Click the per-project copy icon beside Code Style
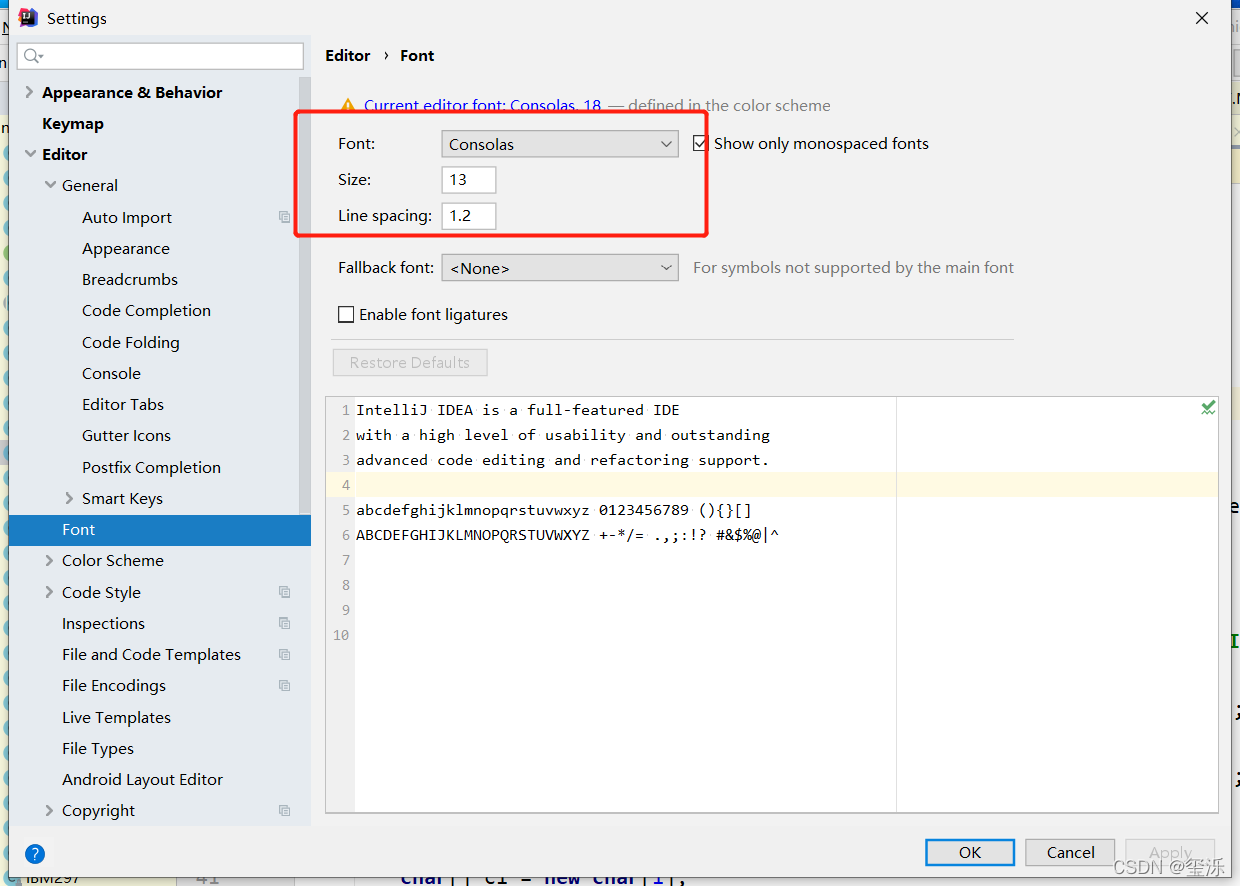The image size is (1240, 886). 284,592
